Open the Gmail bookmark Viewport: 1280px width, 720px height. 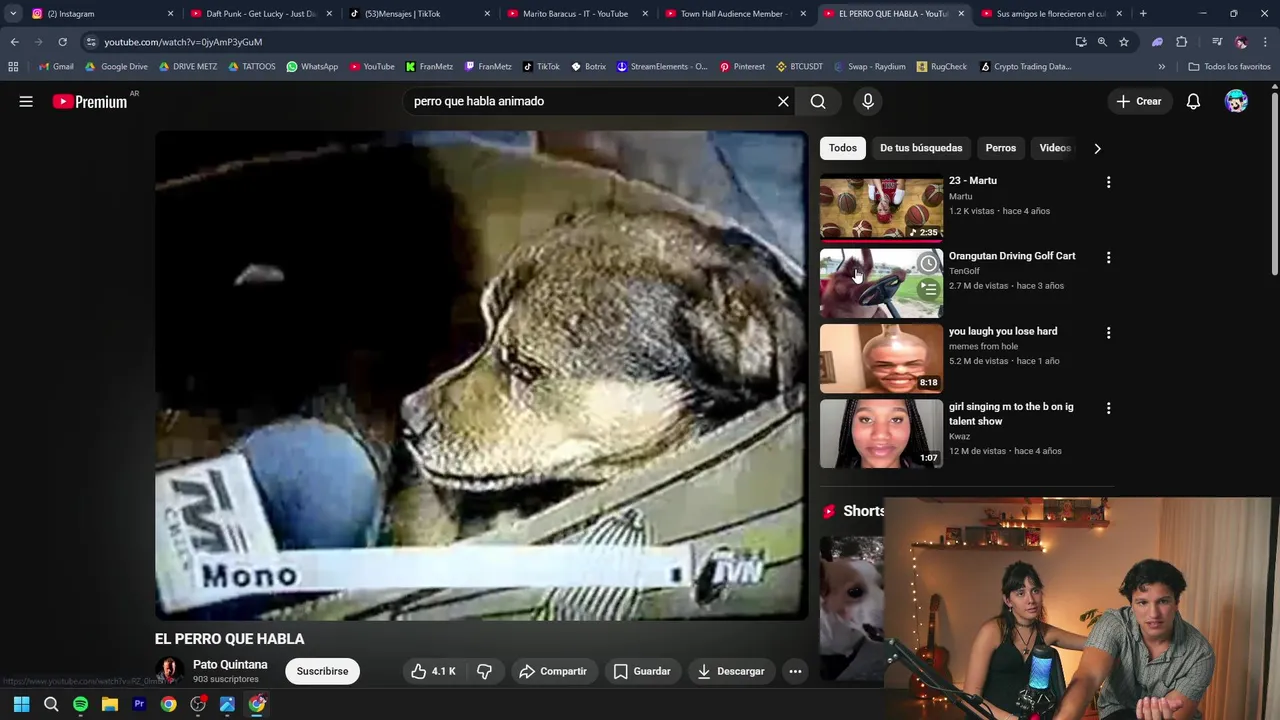pos(56,67)
